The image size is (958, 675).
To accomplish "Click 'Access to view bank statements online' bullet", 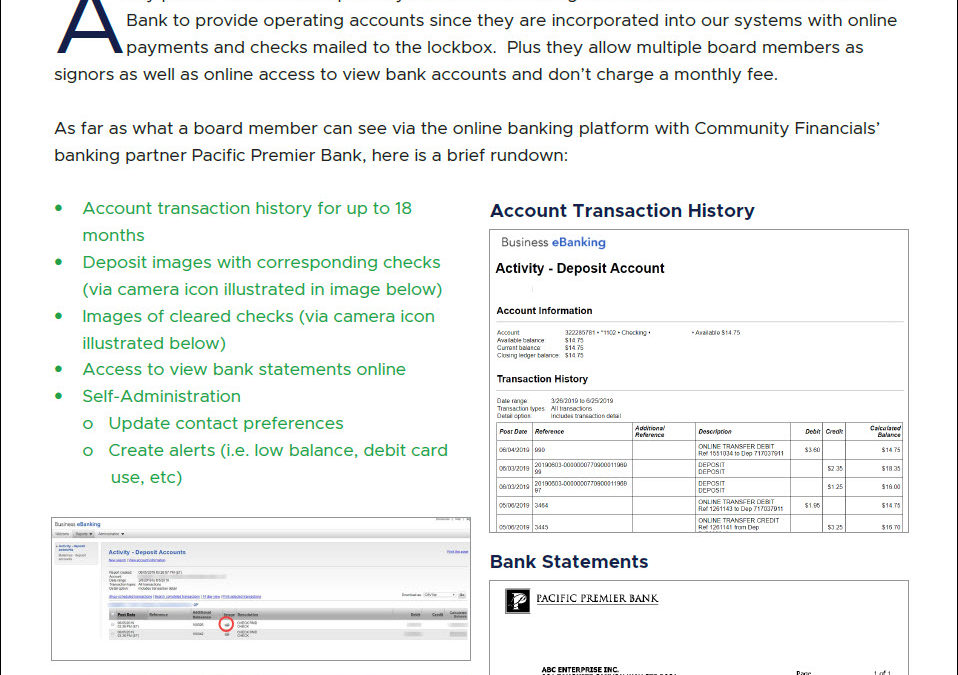I will click(244, 369).
